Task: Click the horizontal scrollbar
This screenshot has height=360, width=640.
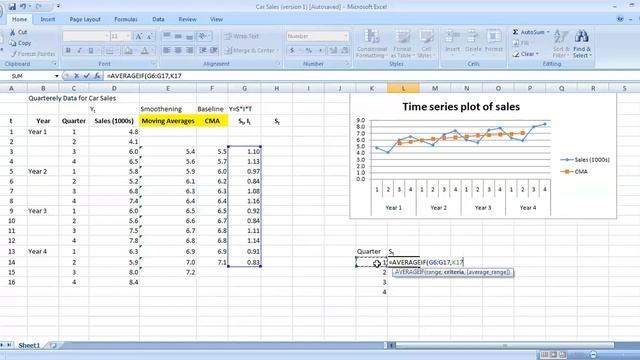Action: click(504, 345)
